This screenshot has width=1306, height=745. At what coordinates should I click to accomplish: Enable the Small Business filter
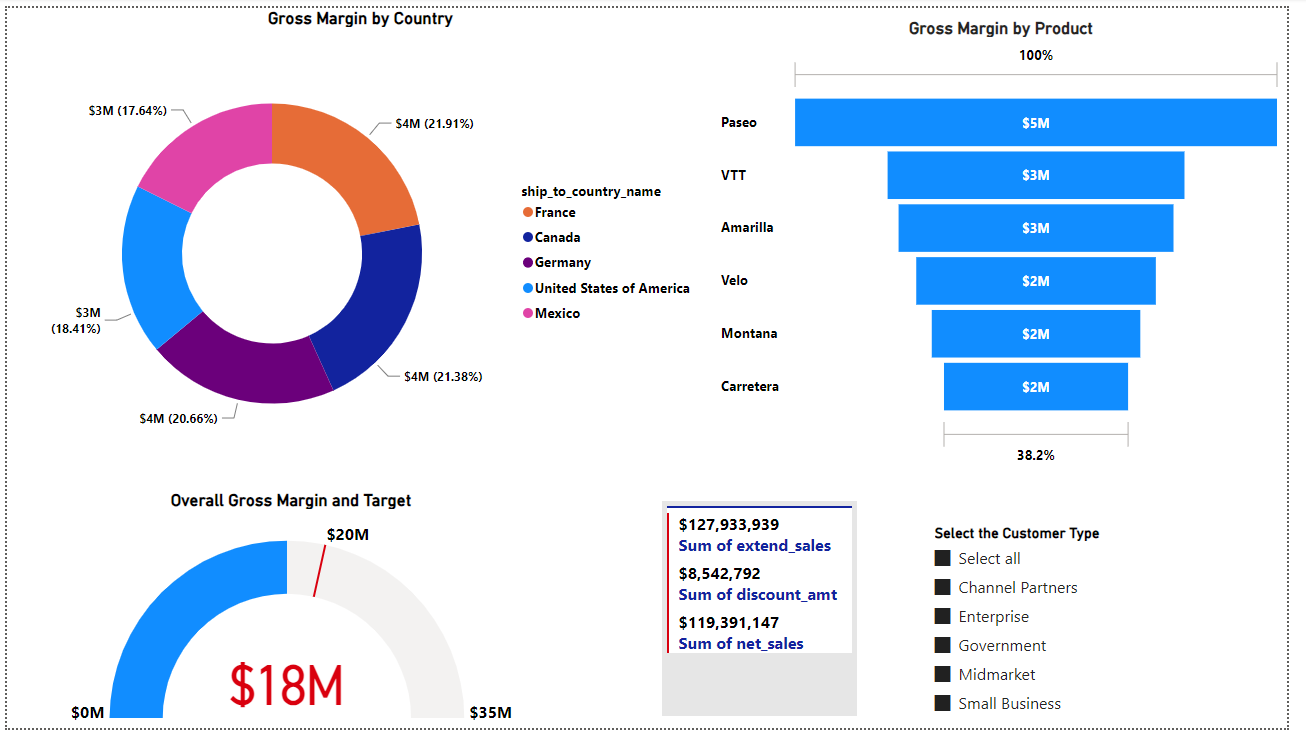click(x=941, y=703)
